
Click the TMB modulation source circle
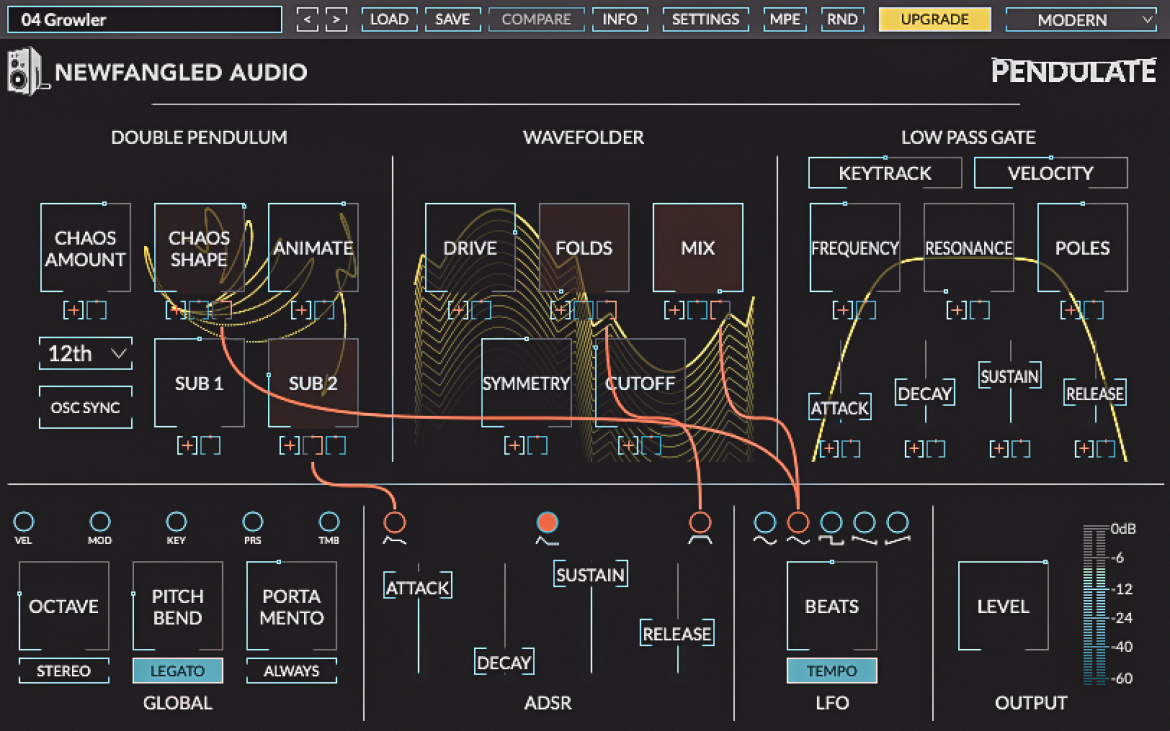[x=329, y=521]
